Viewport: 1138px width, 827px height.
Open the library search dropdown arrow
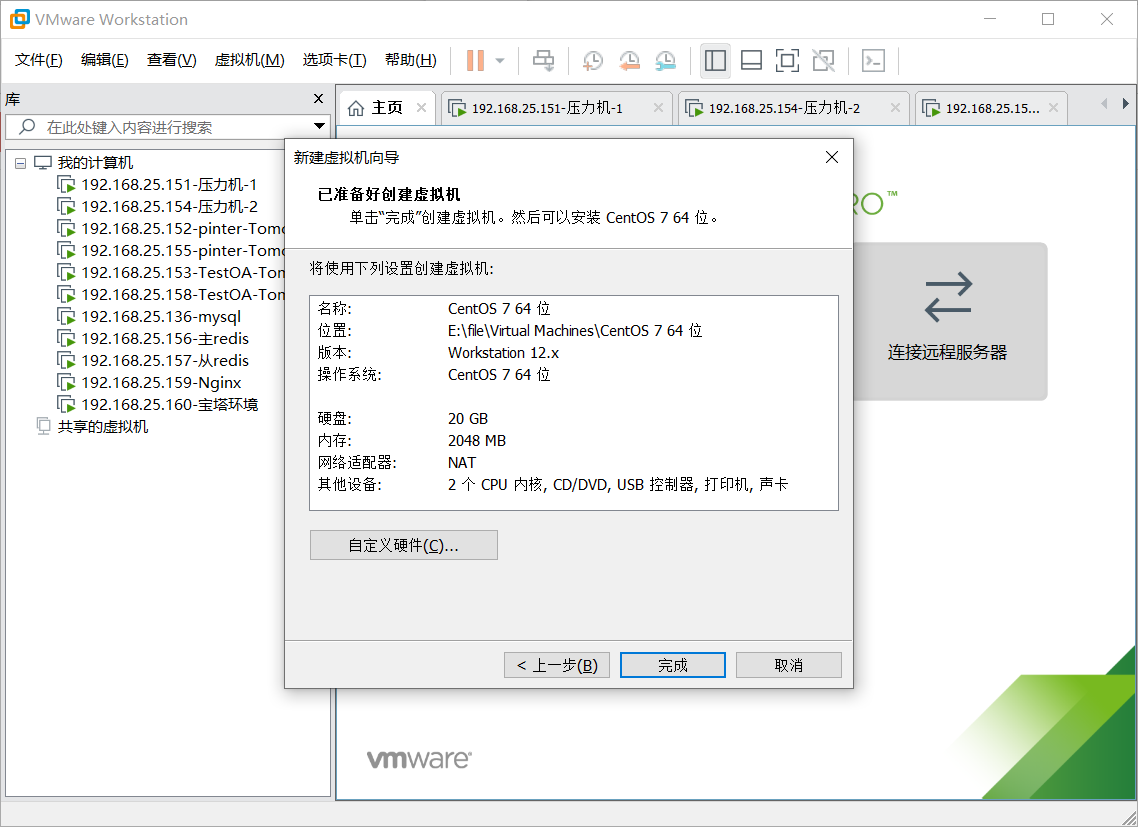click(x=319, y=126)
